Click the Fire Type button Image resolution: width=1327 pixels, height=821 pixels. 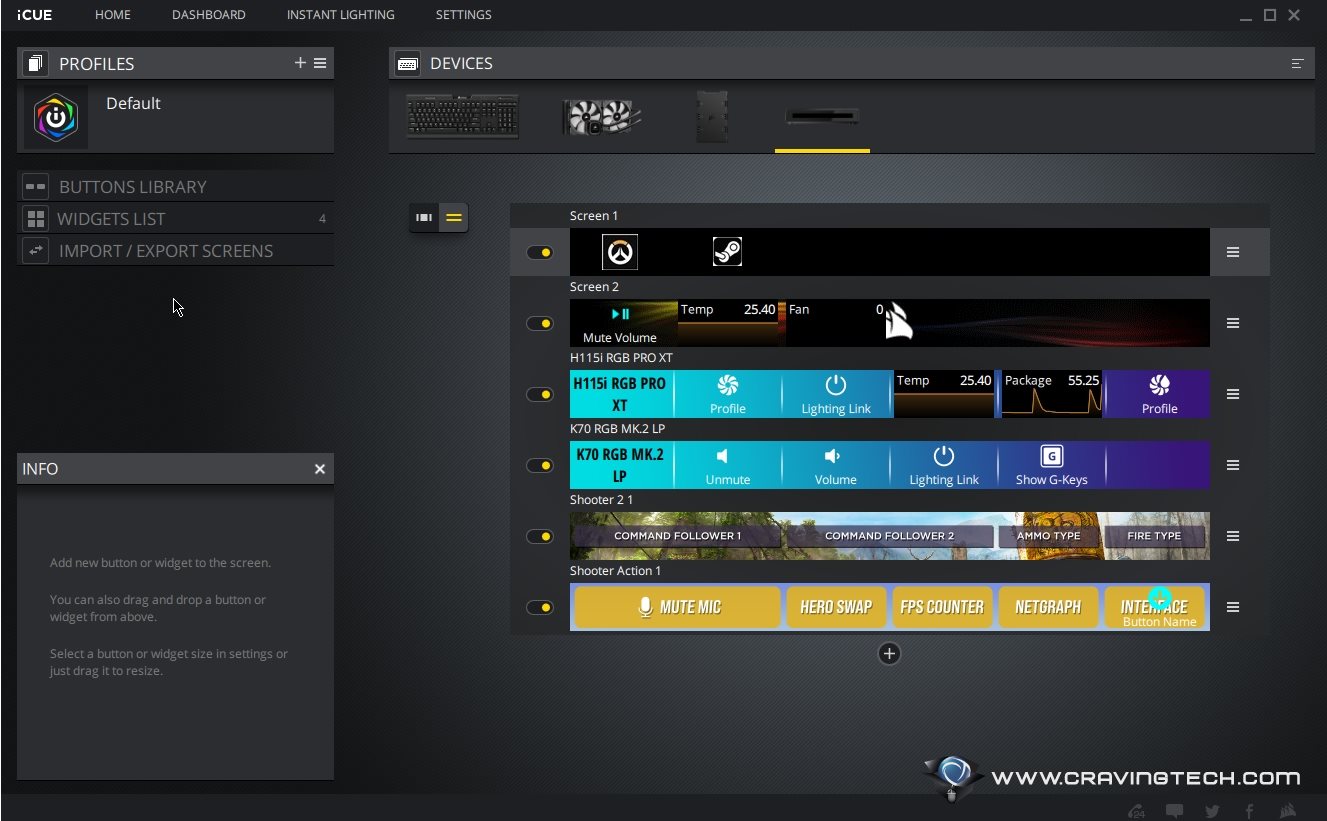(x=1154, y=536)
